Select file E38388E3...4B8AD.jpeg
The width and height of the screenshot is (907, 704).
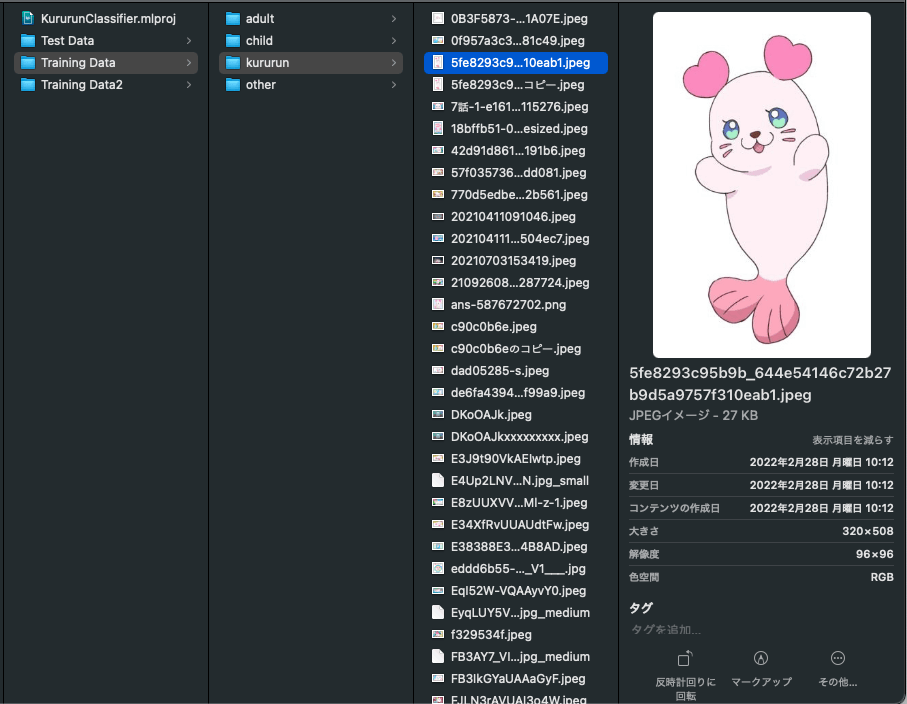[516, 546]
